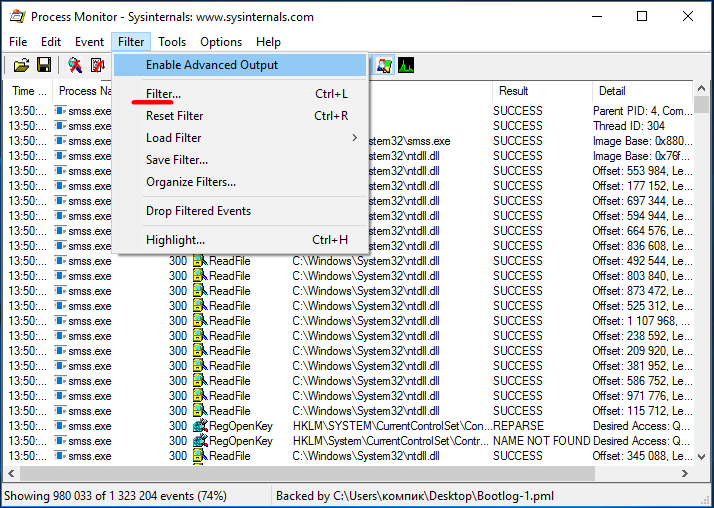714x508 pixels.
Task: Toggle the Capture events magnifier icon
Action: coord(75,66)
